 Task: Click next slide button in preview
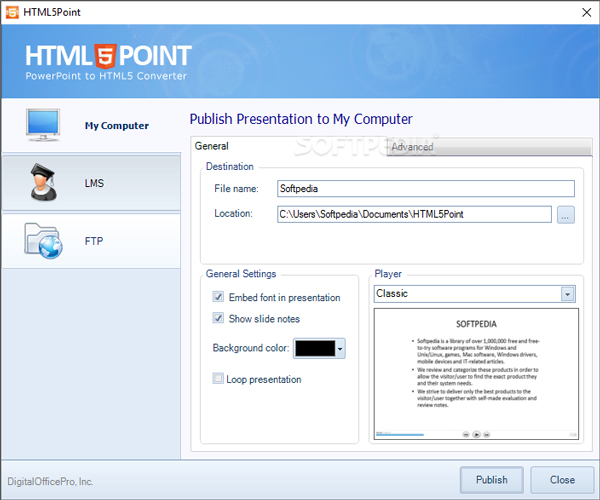pyautogui.click(x=488, y=434)
